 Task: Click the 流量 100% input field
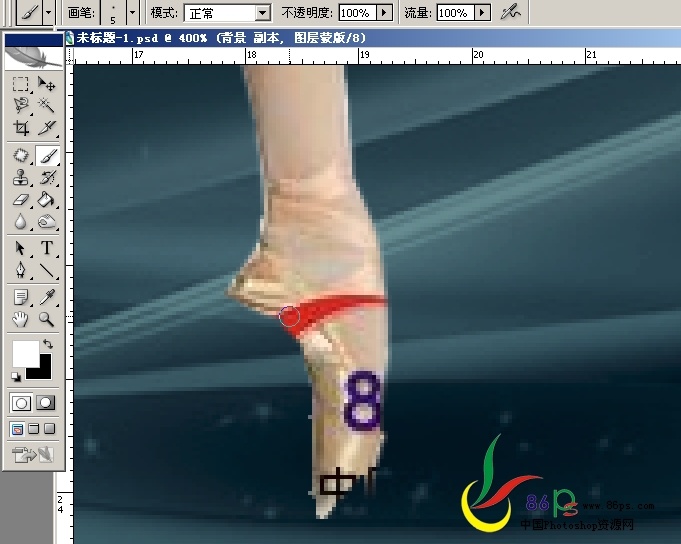(x=456, y=13)
